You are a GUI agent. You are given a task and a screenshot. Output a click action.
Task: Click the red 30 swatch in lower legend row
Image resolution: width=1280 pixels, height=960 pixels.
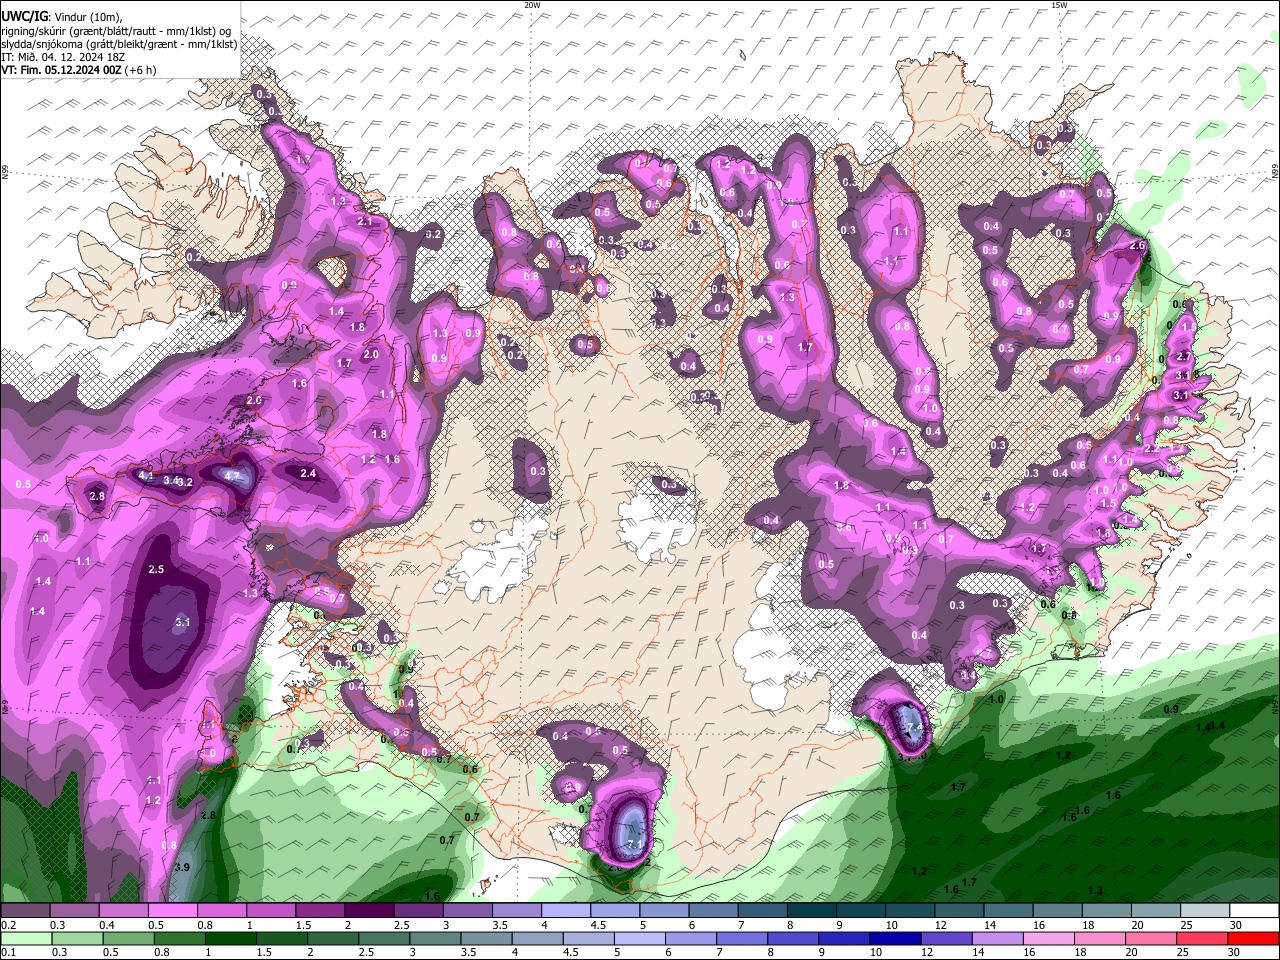pyautogui.click(x=1255, y=938)
